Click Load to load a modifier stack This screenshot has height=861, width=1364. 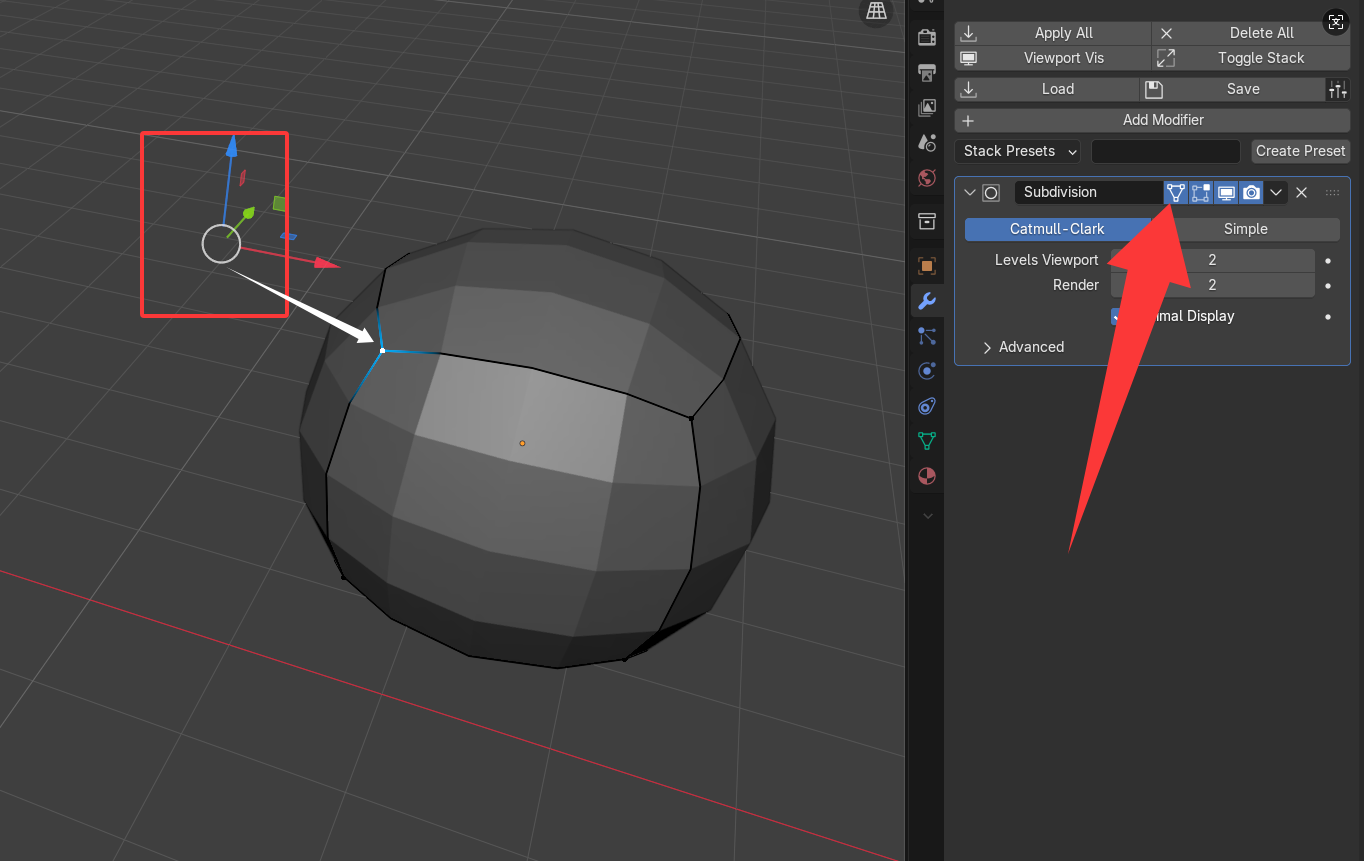pos(1047,89)
